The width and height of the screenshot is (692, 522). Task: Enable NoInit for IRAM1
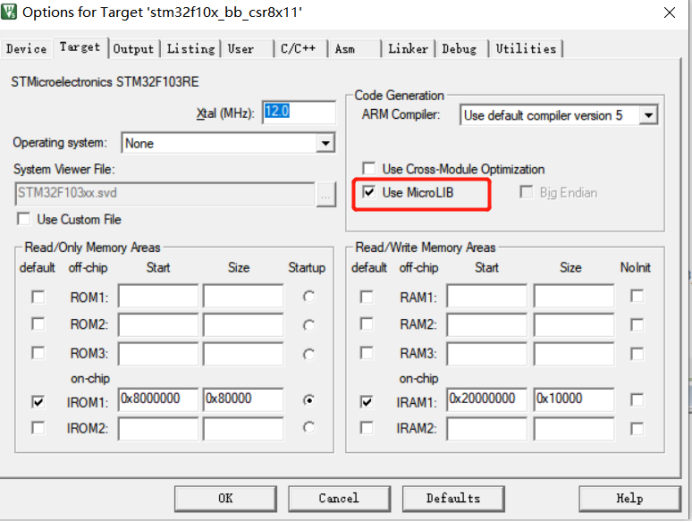637,400
